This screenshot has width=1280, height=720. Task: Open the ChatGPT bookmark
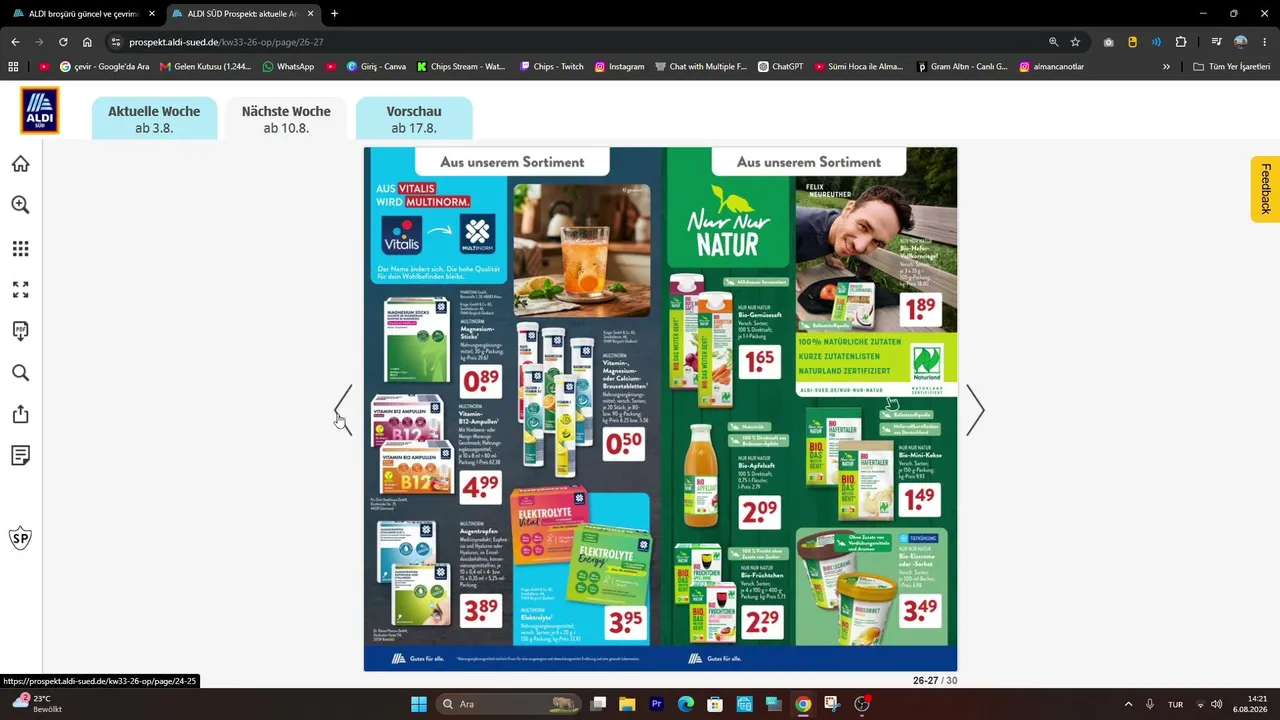(780, 67)
